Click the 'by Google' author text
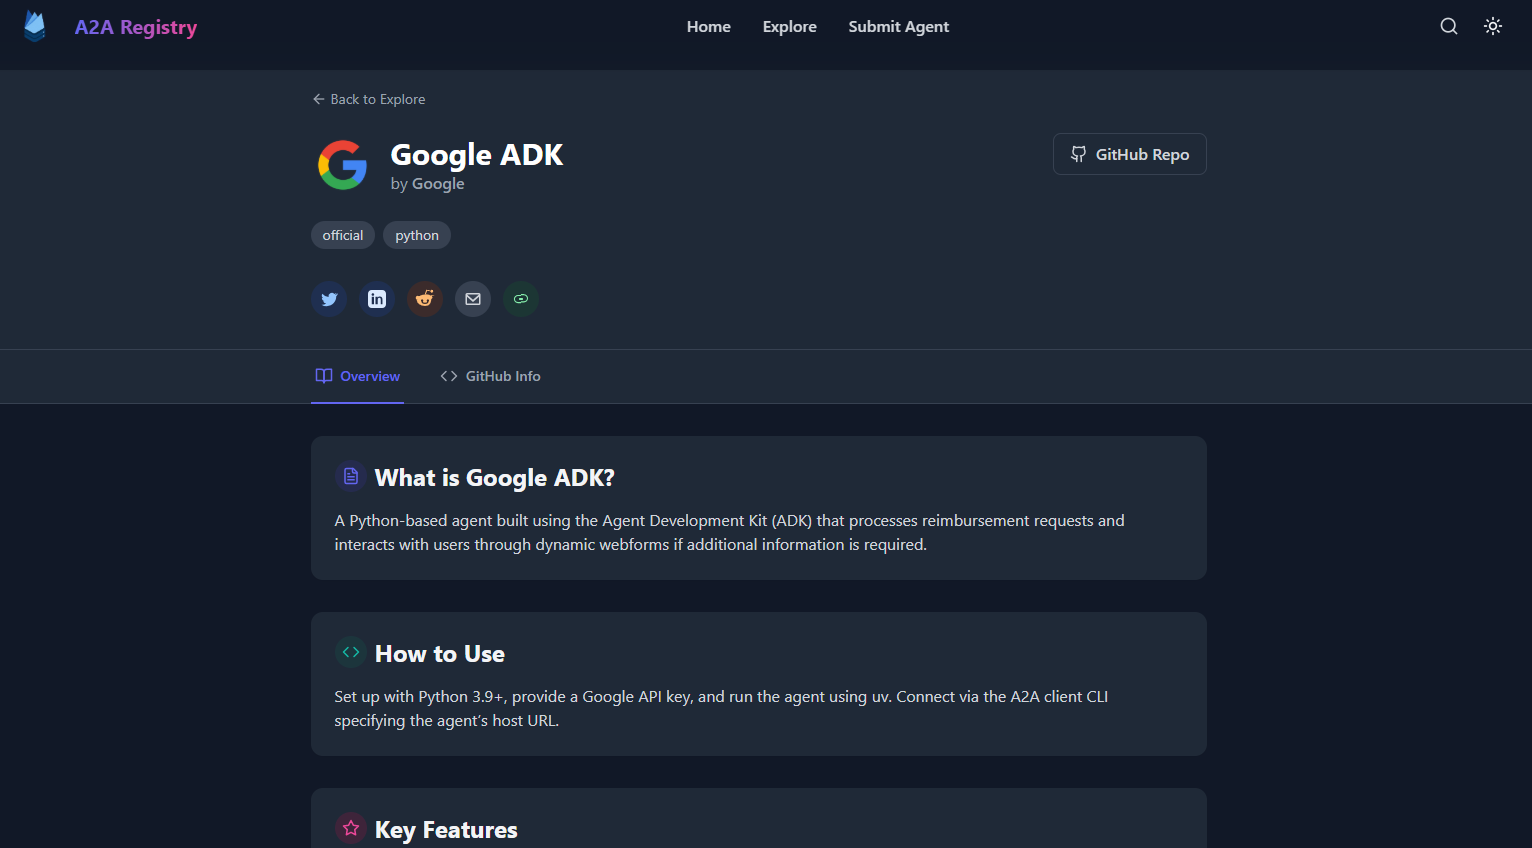This screenshot has height=848, width=1532. pos(428,184)
